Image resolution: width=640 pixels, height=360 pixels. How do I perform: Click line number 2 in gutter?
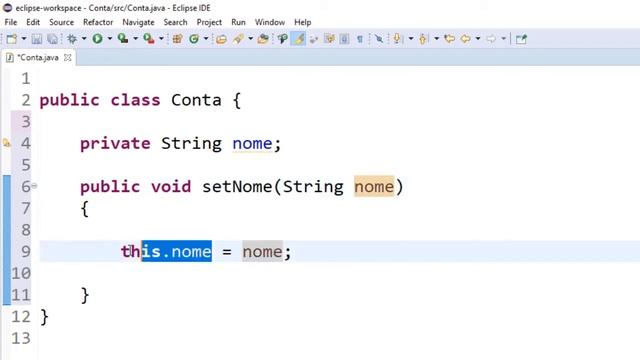(26, 100)
